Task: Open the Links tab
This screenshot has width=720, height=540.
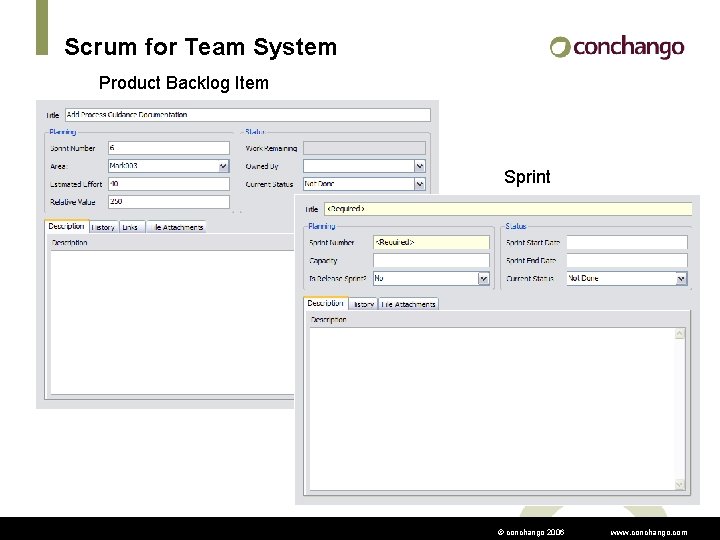Action: pos(131,227)
